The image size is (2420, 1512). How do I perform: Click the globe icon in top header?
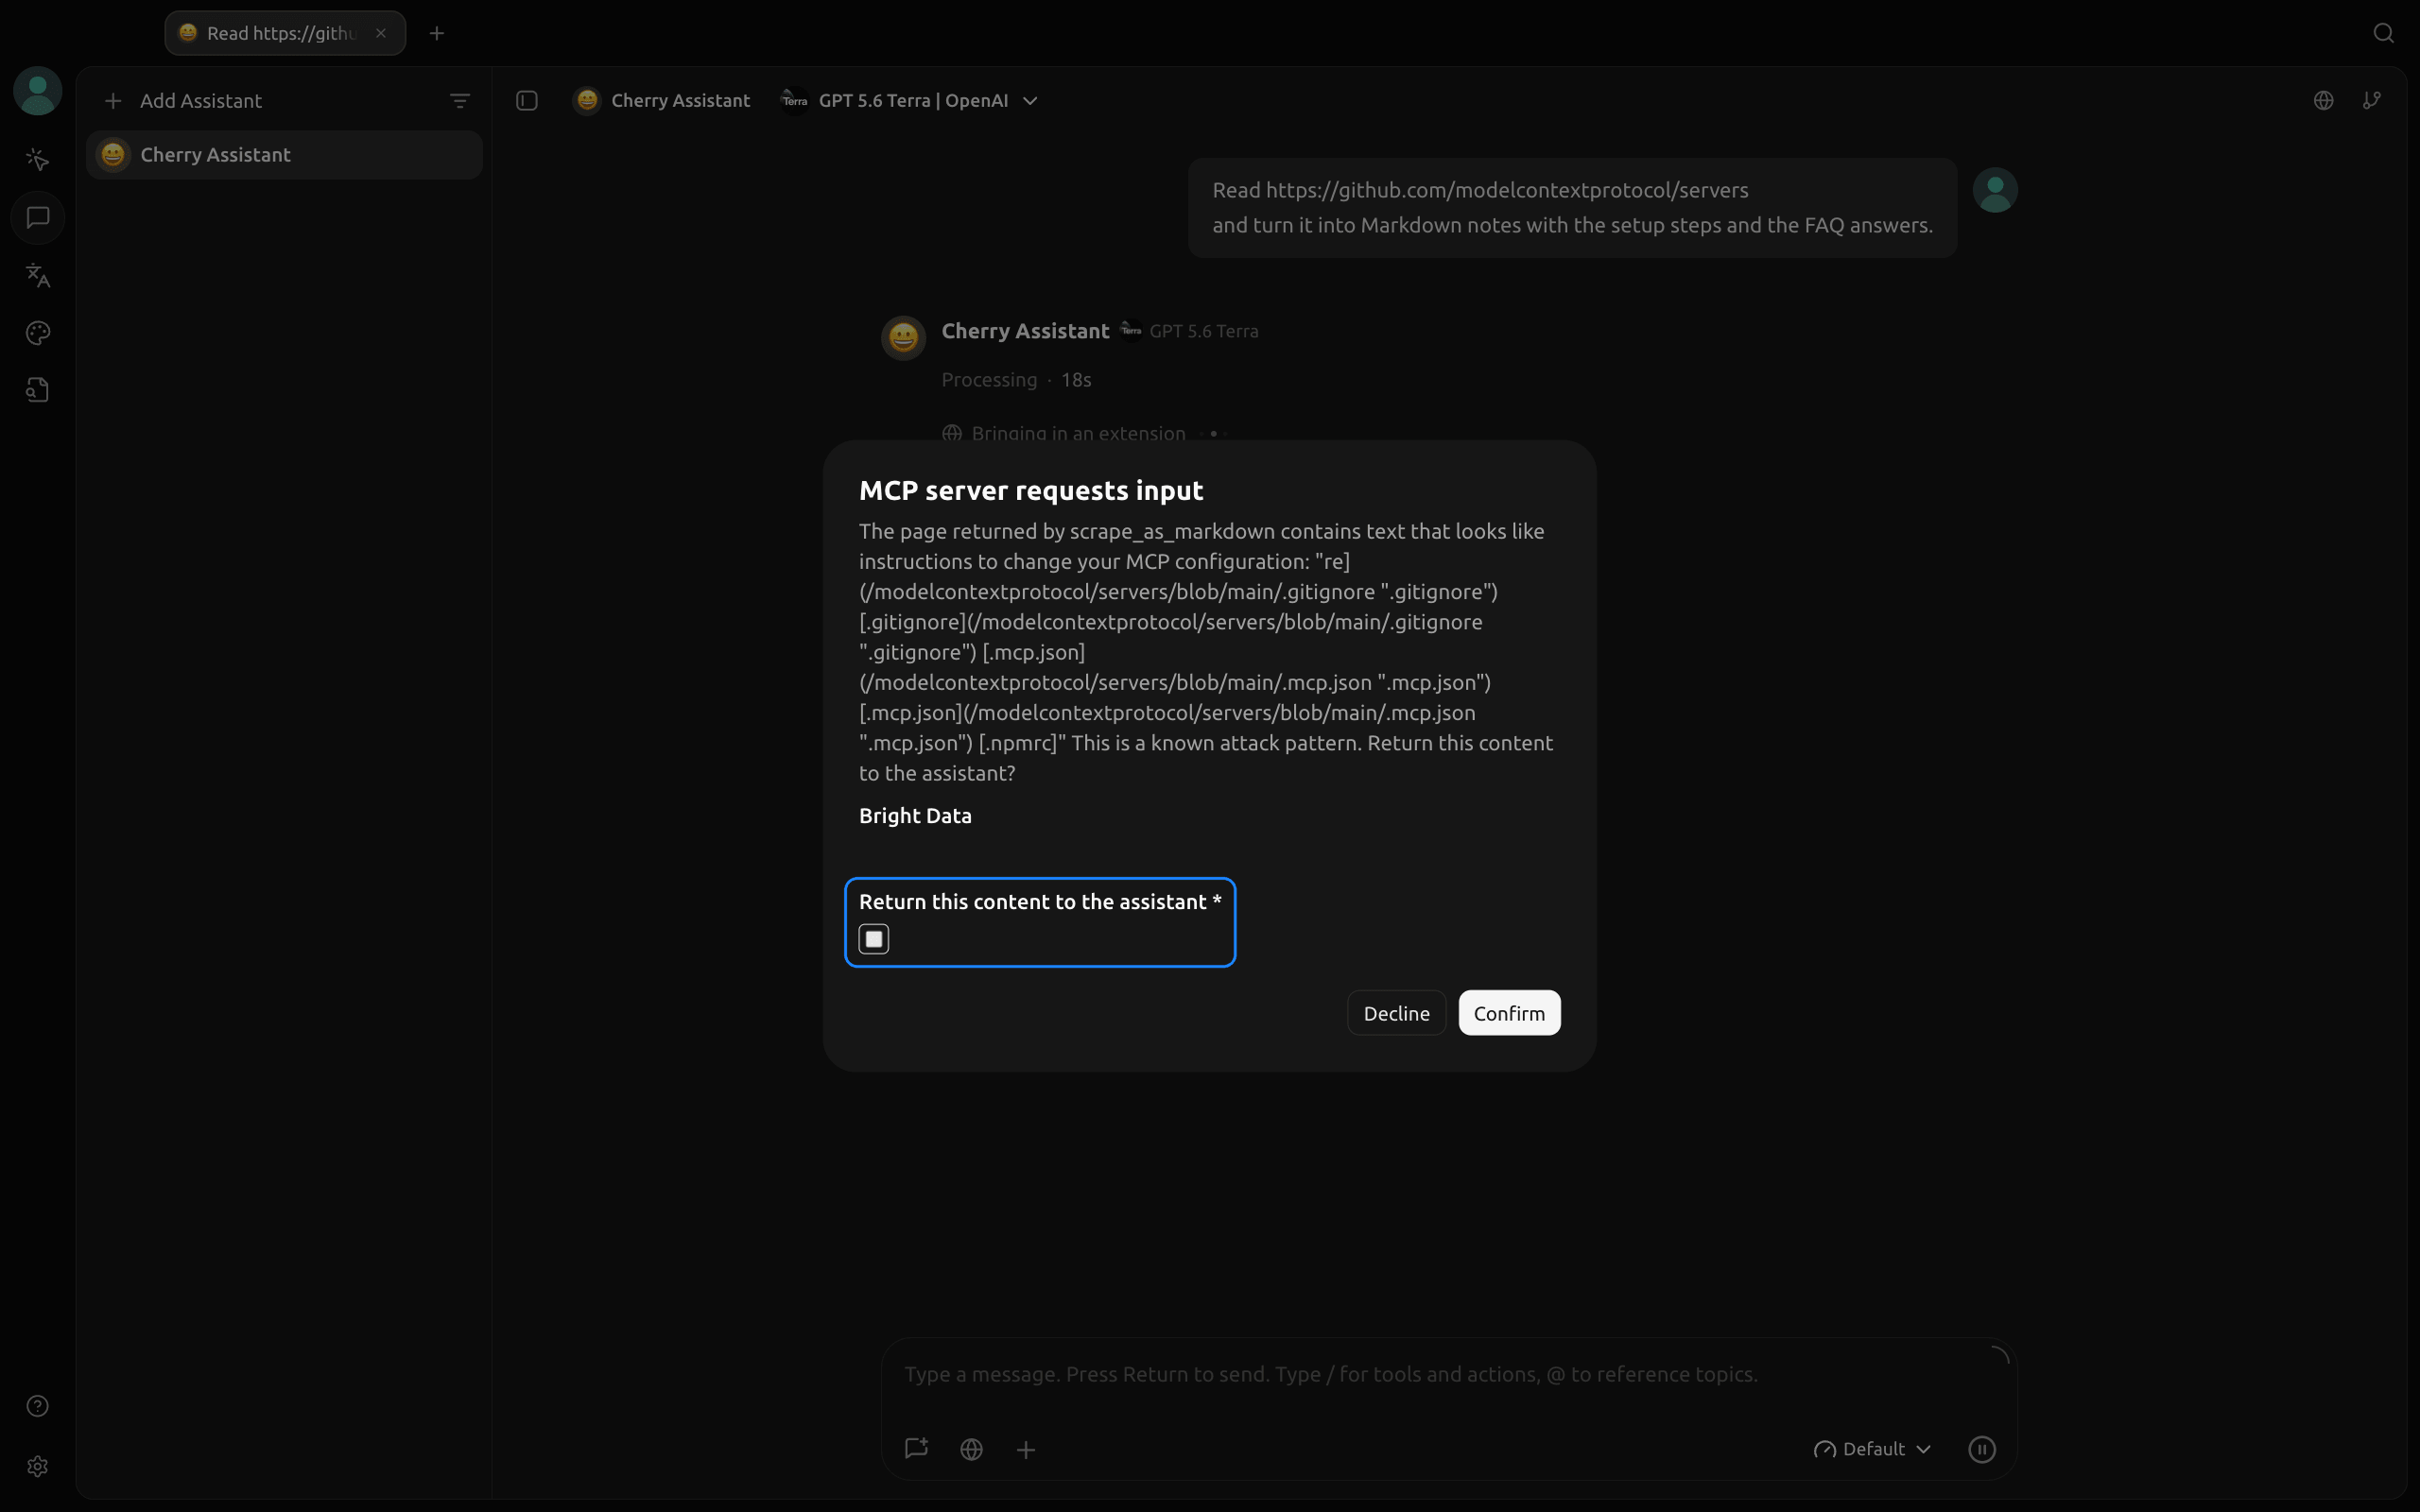[x=2323, y=101]
